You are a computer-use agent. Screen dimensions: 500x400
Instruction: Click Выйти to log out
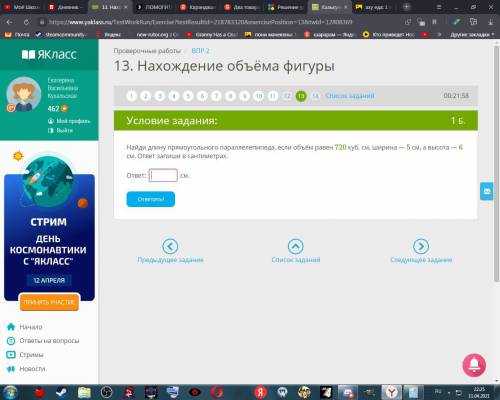[x=60, y=130]
